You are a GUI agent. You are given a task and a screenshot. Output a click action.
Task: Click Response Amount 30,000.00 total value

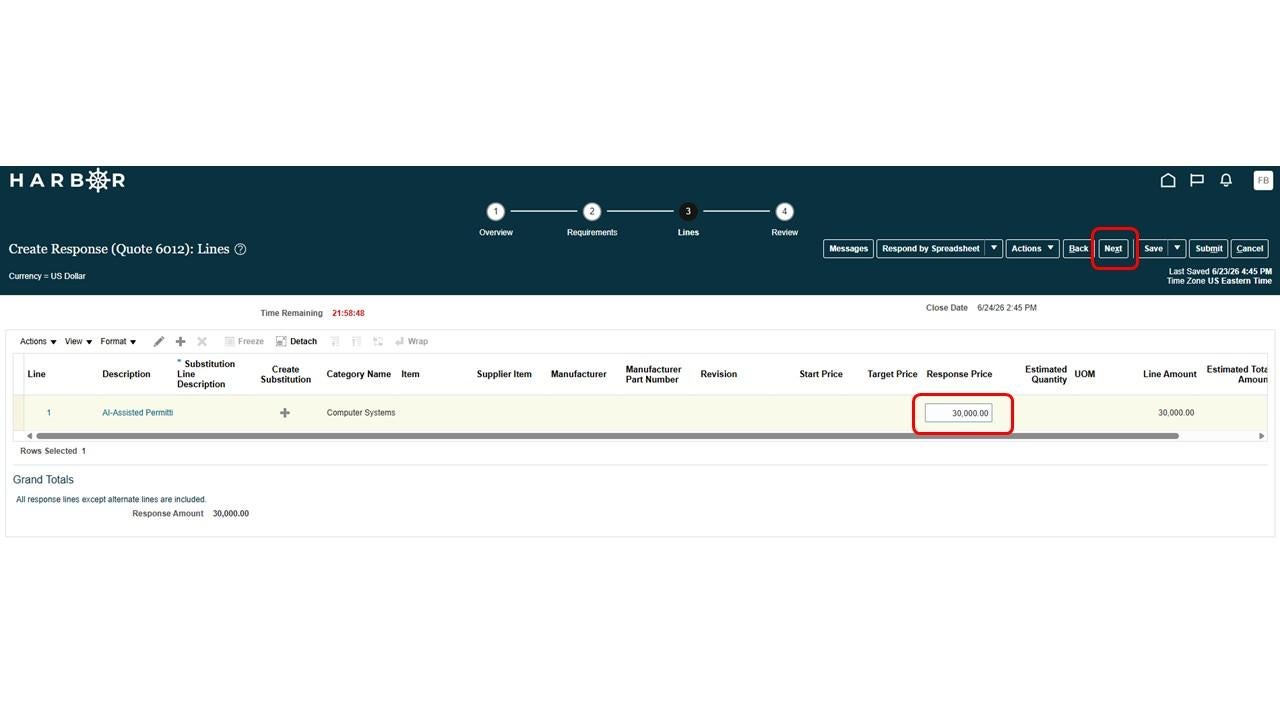(x=231, y=514)
